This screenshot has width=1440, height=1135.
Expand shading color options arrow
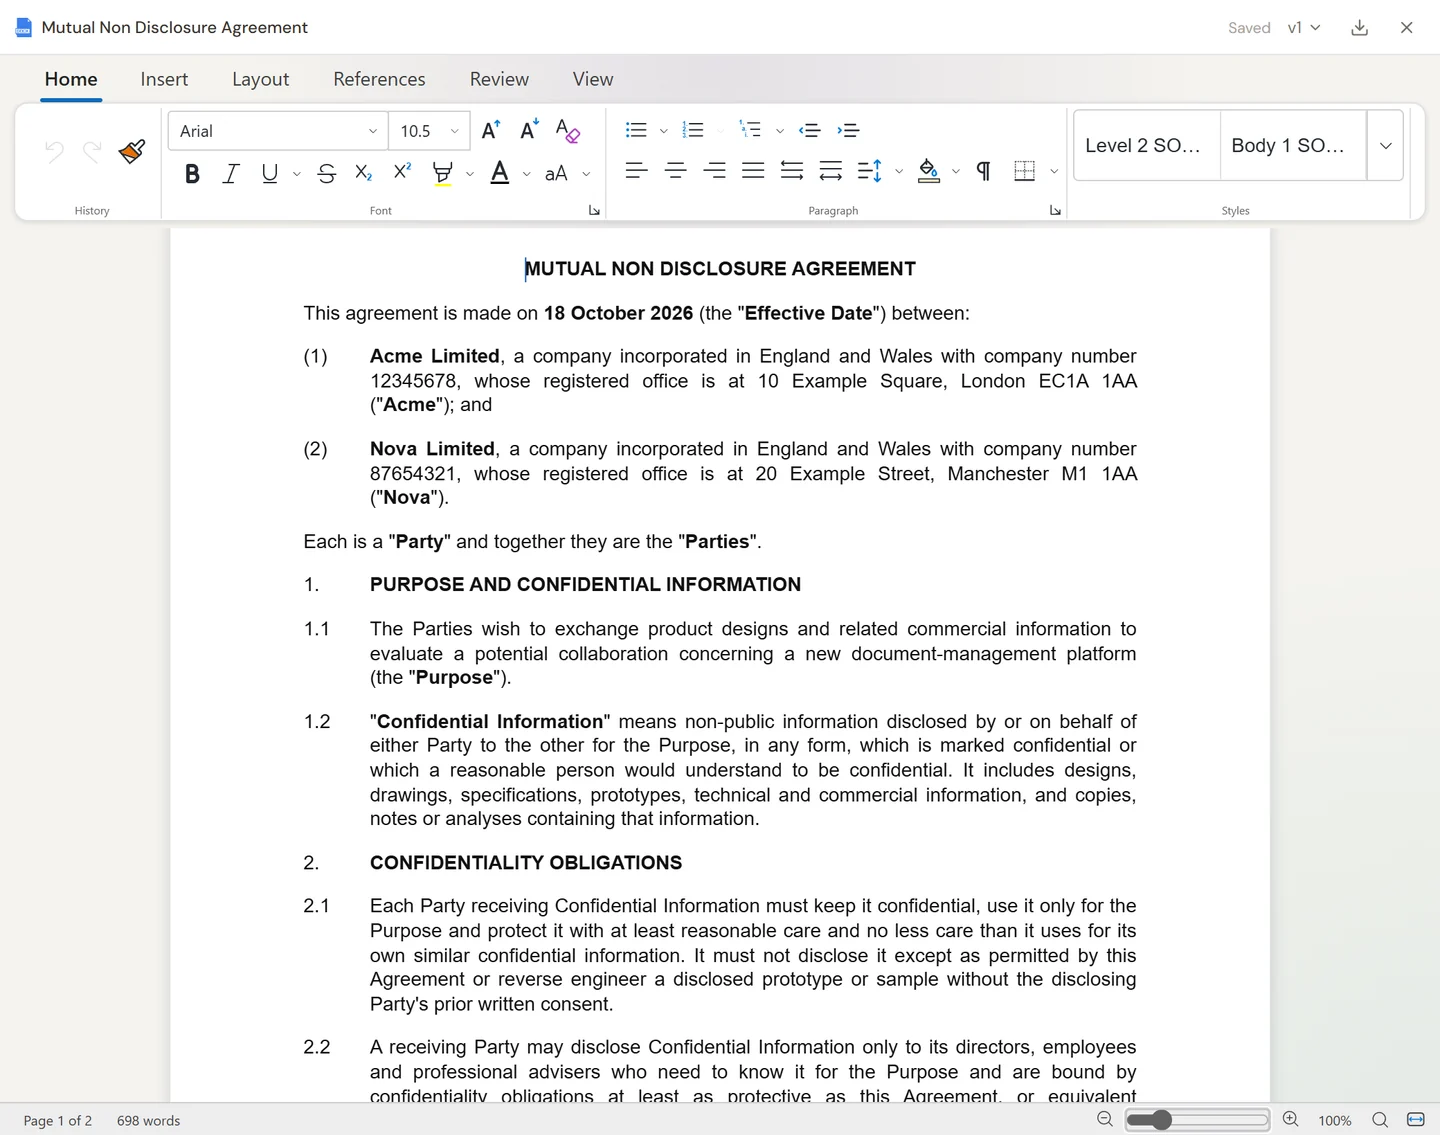956,171
